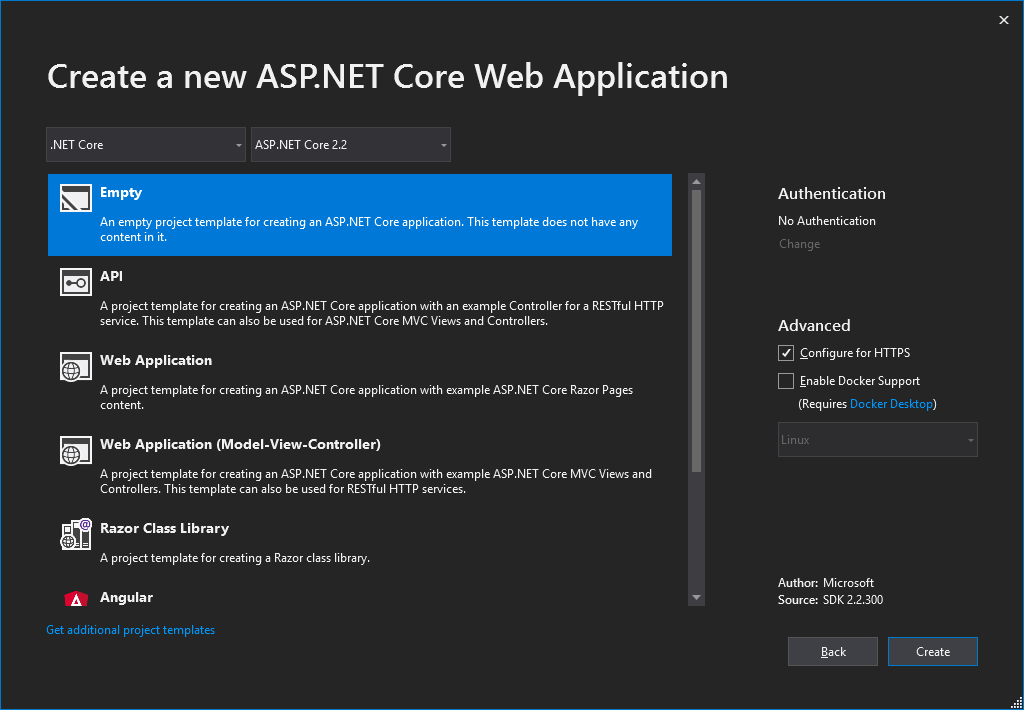The width and height of the screenshot is (1024, 710).
Task: Click the Web Application globe icon
Action: (x=76, y=367)
